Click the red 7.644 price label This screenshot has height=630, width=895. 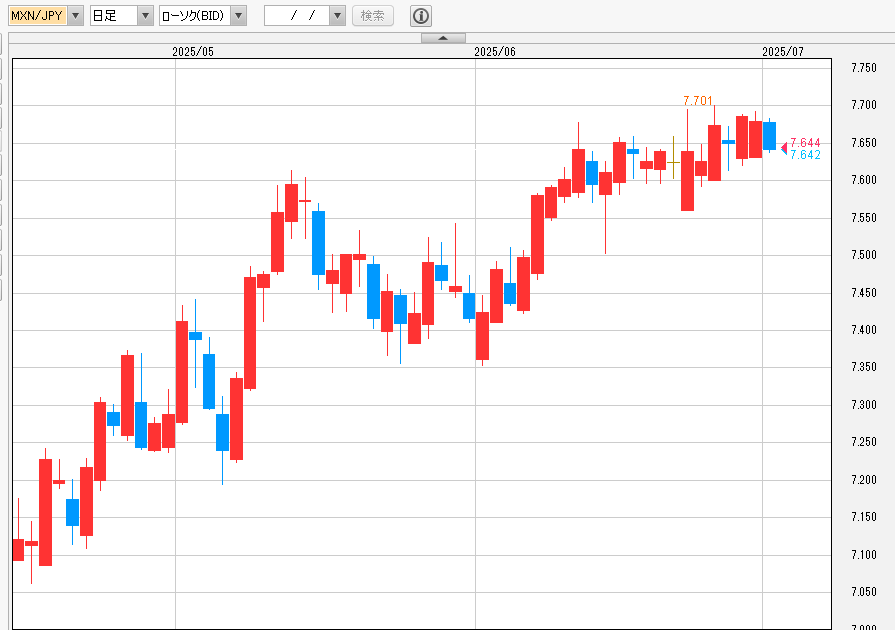[x=805, y=143]
